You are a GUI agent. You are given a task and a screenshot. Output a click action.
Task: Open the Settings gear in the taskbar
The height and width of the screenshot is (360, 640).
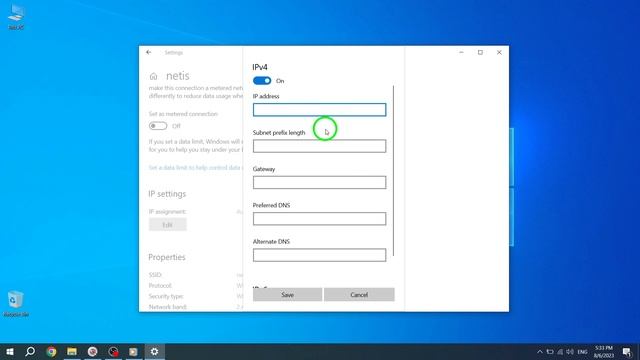pyautogui.click(x=154, y=351)
